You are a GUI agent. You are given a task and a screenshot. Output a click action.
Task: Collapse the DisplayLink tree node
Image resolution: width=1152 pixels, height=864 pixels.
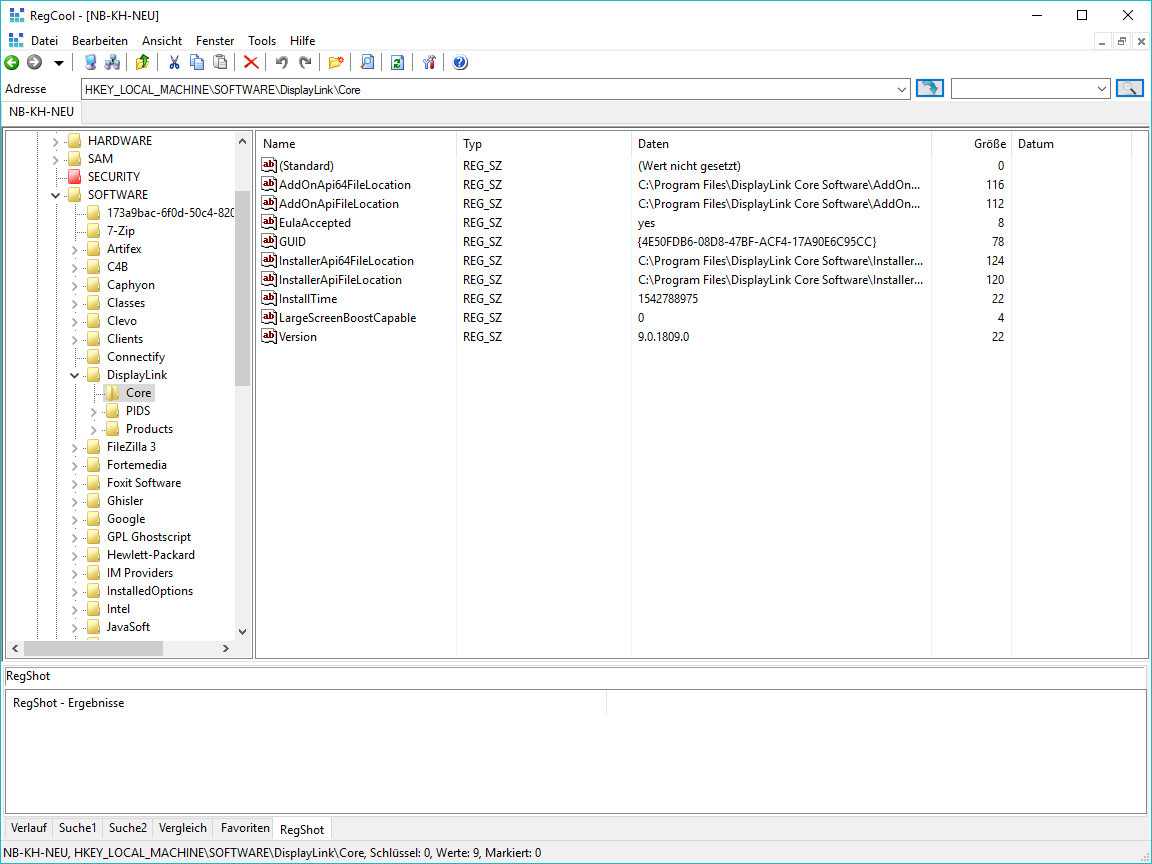(75, 375)
